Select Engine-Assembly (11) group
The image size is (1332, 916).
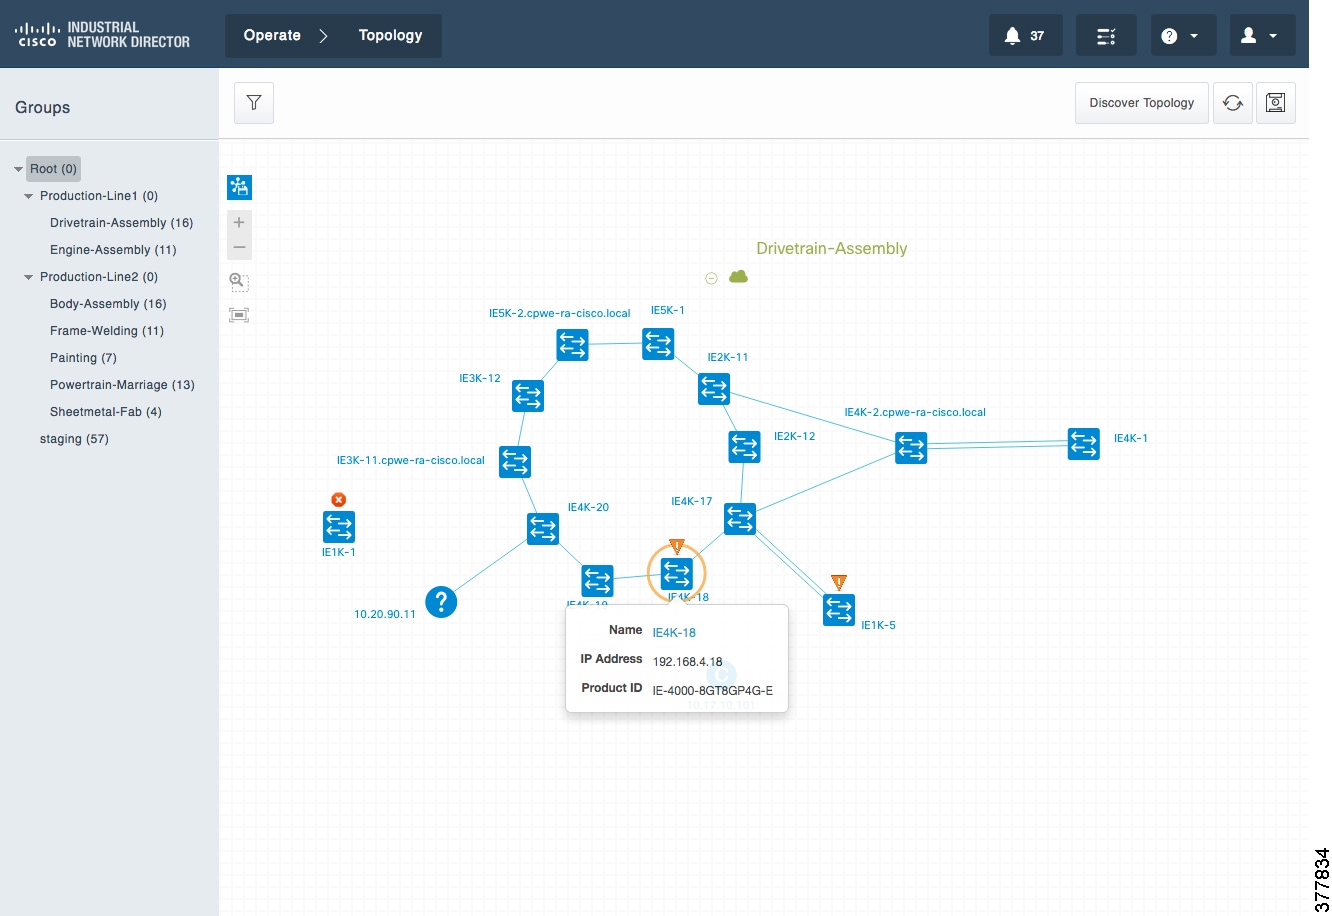(113, 250)
